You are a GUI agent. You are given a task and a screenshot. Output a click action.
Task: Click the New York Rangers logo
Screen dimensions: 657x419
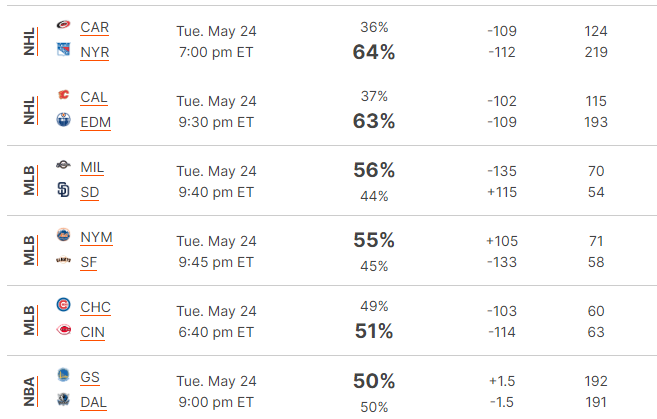63,49
